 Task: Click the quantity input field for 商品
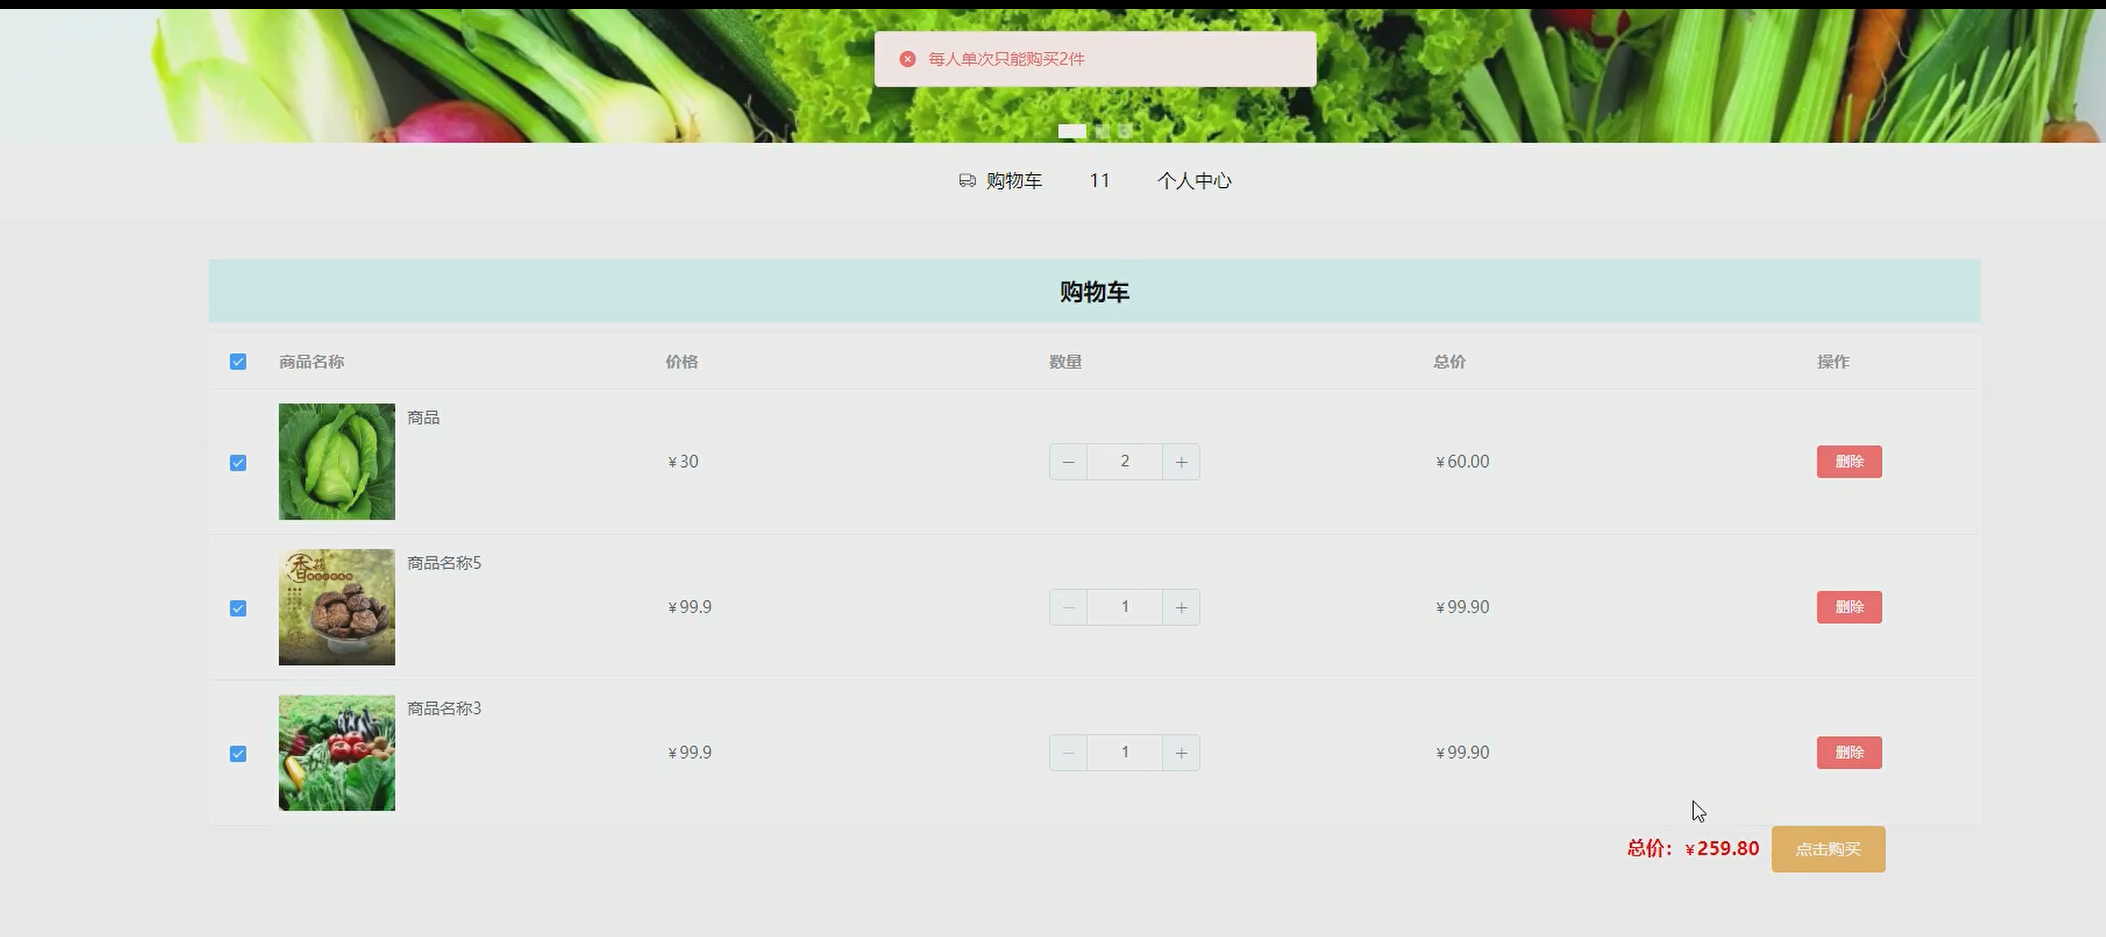coord(1125,462)
